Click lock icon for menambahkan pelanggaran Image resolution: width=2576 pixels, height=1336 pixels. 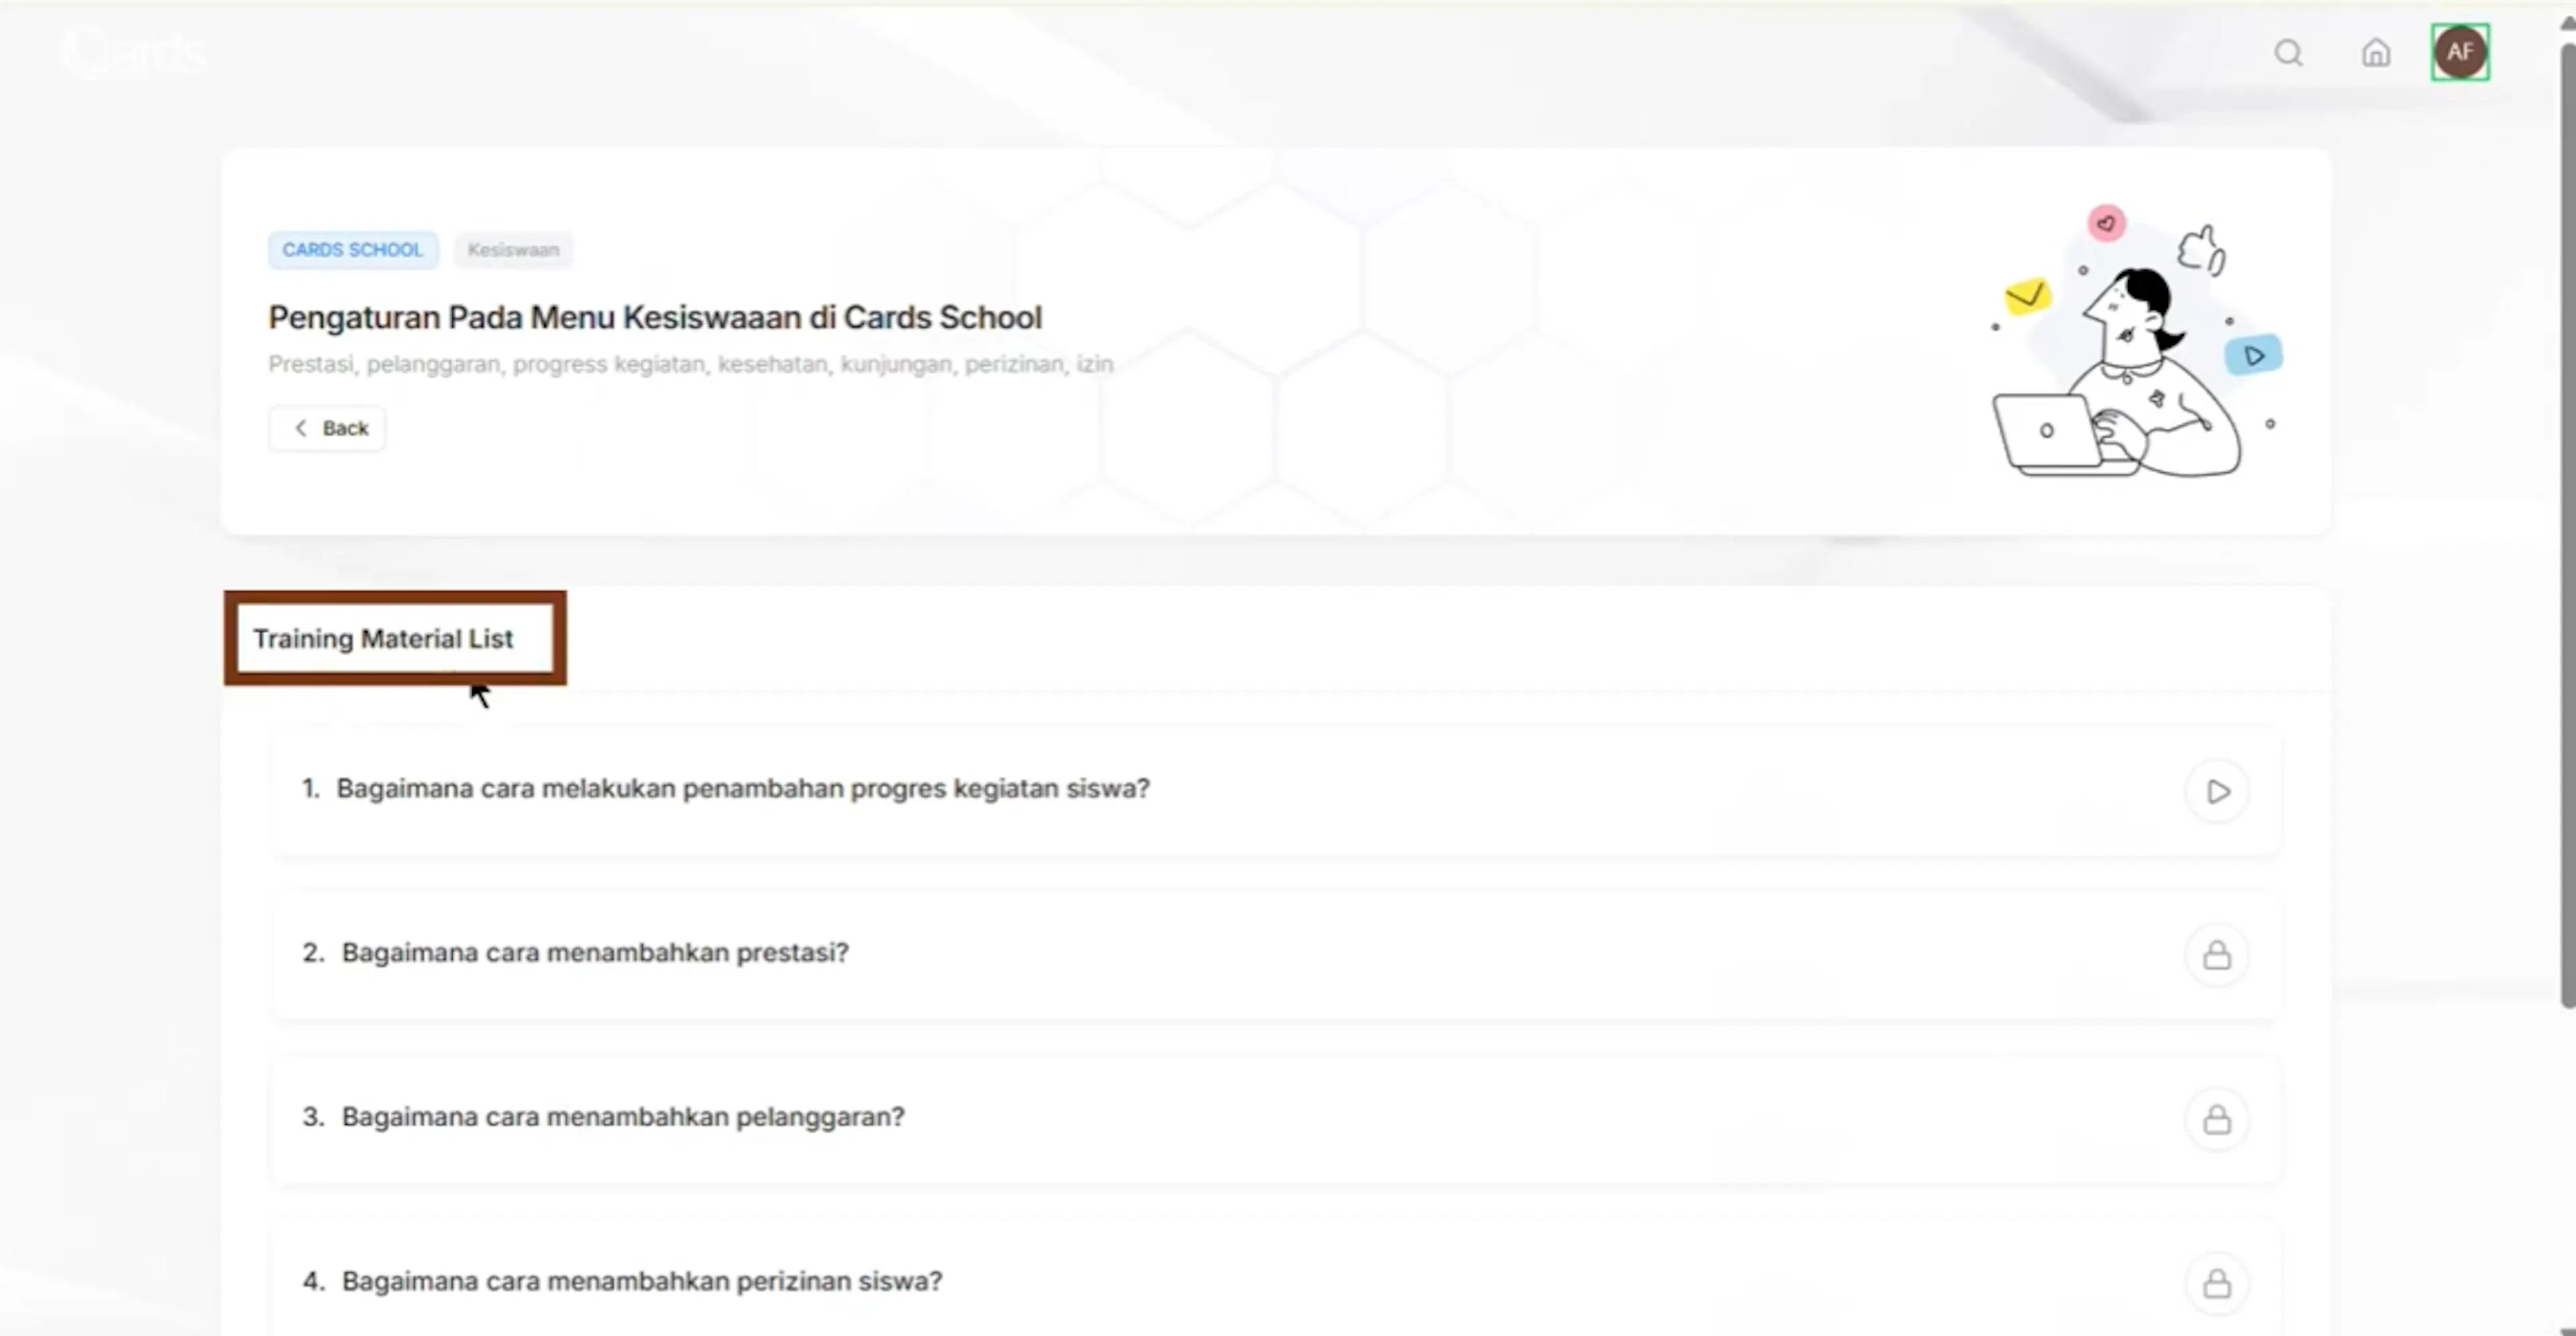[x=2217, y=1119]
